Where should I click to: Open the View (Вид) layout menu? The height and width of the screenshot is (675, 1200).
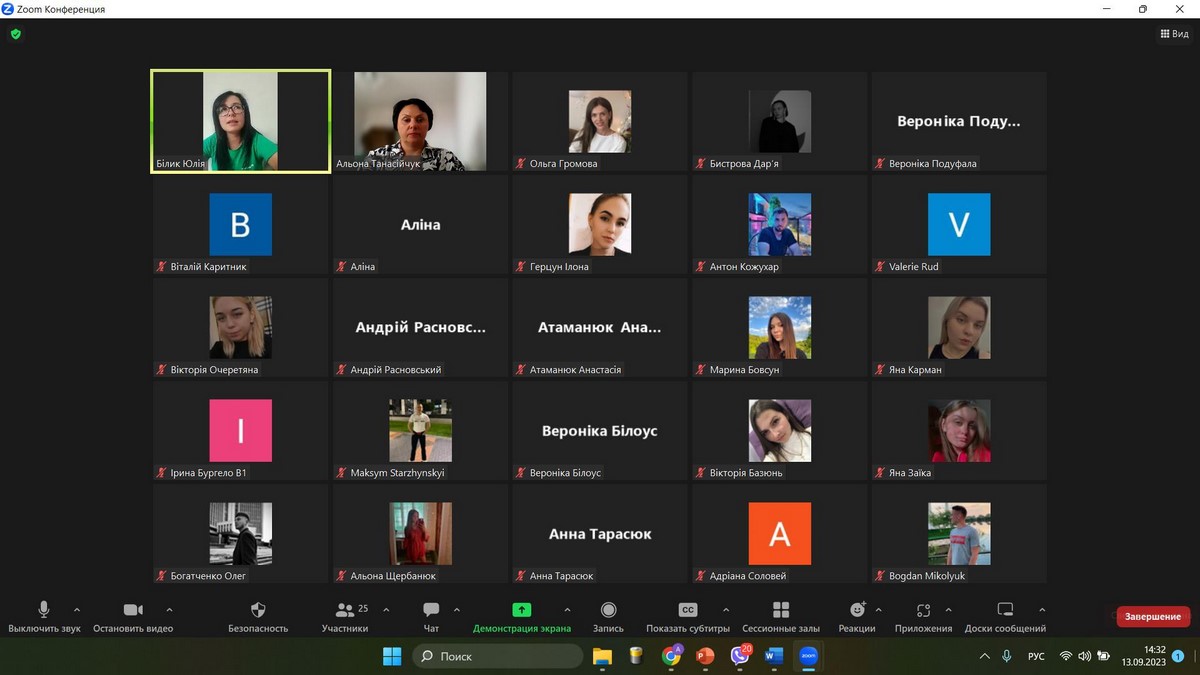(x=1174, y=34)
